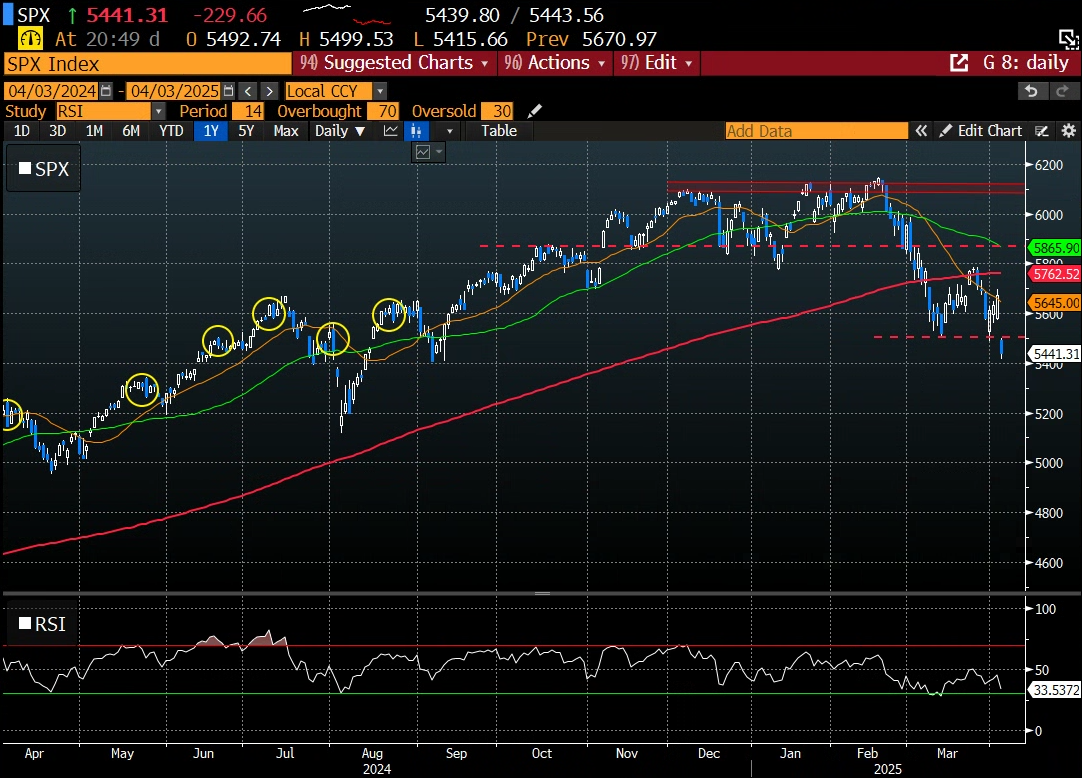1082x778 pixels.
Task: Collapse toolbar with double left chevrons
Action: pyautogui.click(x=921, y=131)
